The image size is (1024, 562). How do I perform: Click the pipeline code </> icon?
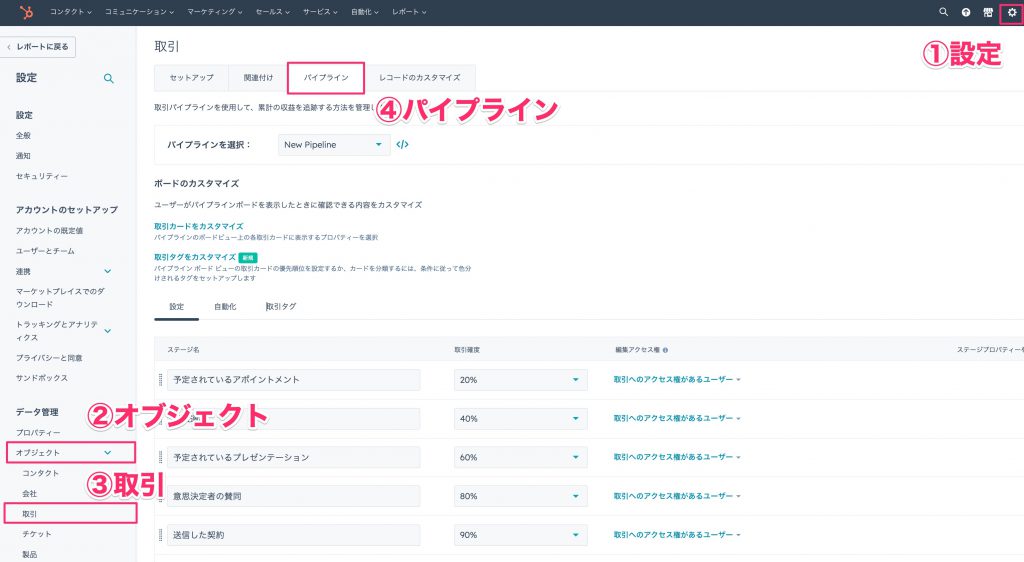402,144
